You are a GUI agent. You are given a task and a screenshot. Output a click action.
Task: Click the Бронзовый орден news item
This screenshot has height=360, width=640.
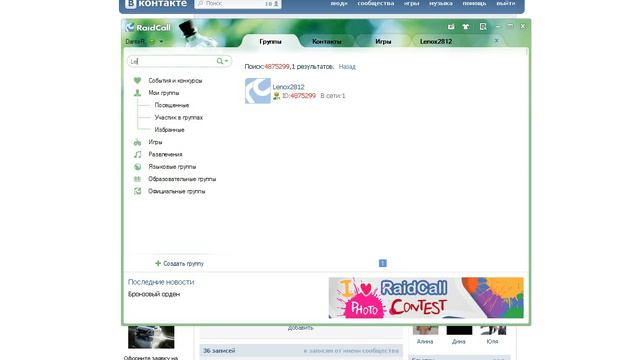click(x=154, y=294)
